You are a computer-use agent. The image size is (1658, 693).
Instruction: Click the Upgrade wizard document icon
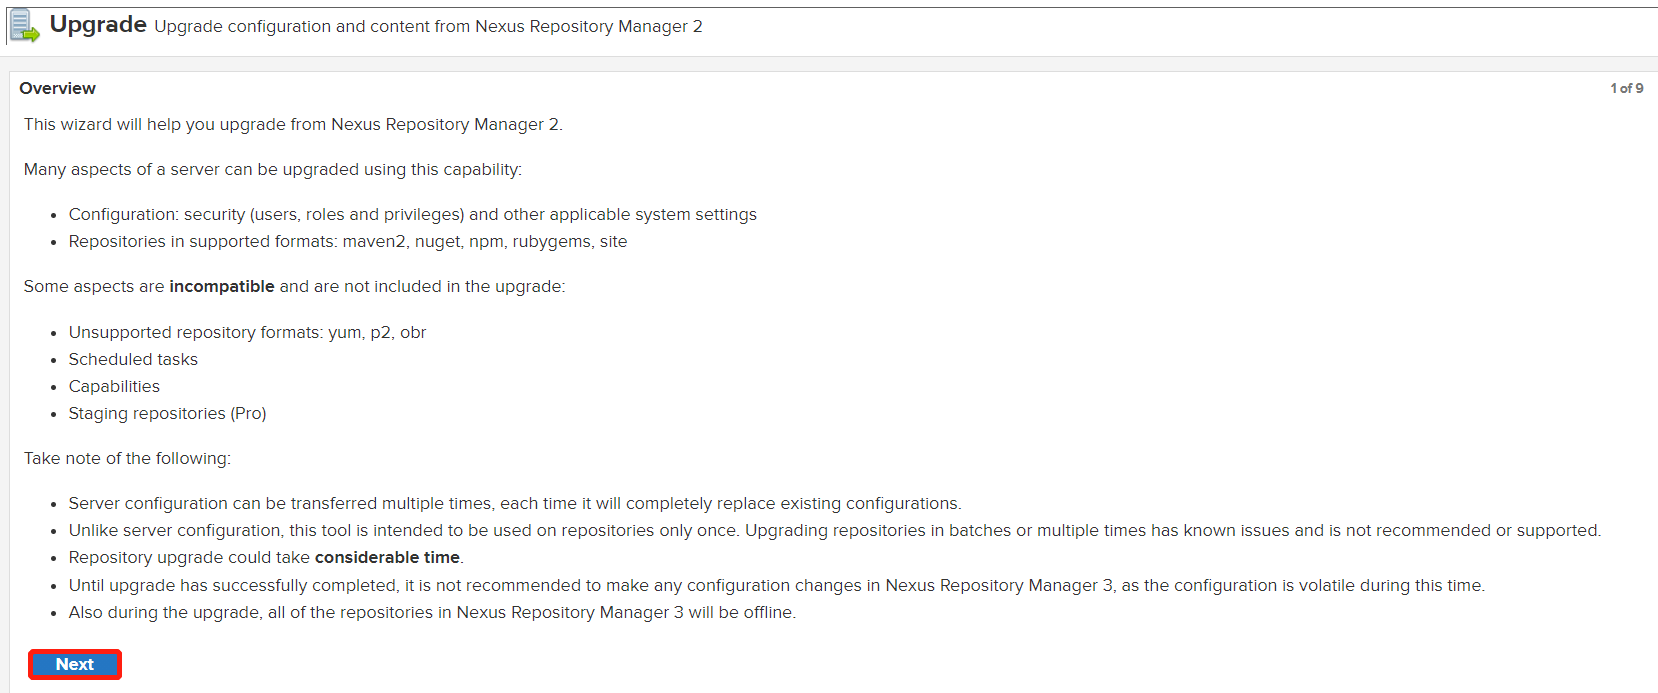click(24, 26)
